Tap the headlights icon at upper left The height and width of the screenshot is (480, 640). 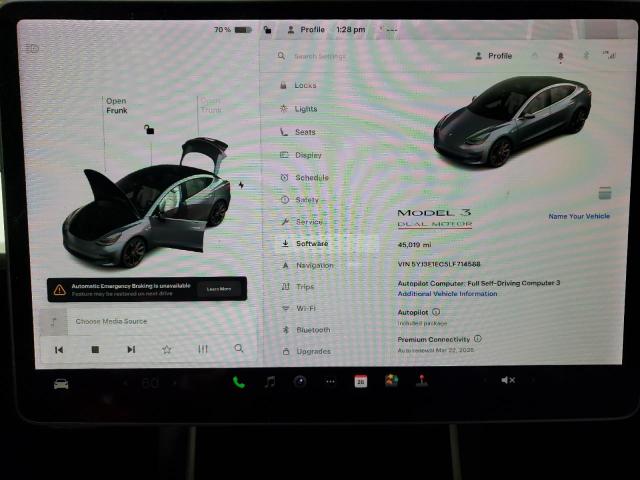[x=32, y=49]
